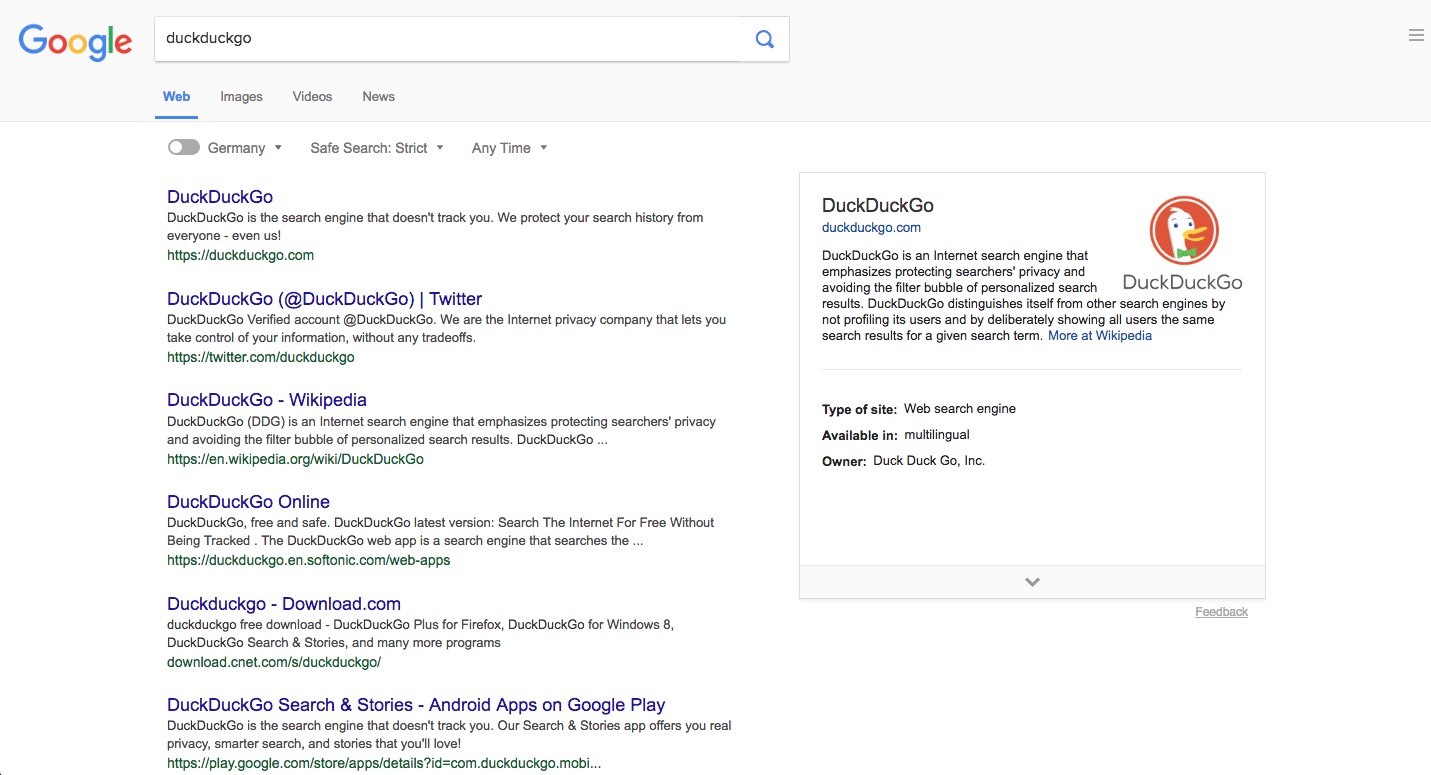The width and height of the screenshot is (1431, 775).
Task: Switch to the Videos tab
Action: point(312,97)
